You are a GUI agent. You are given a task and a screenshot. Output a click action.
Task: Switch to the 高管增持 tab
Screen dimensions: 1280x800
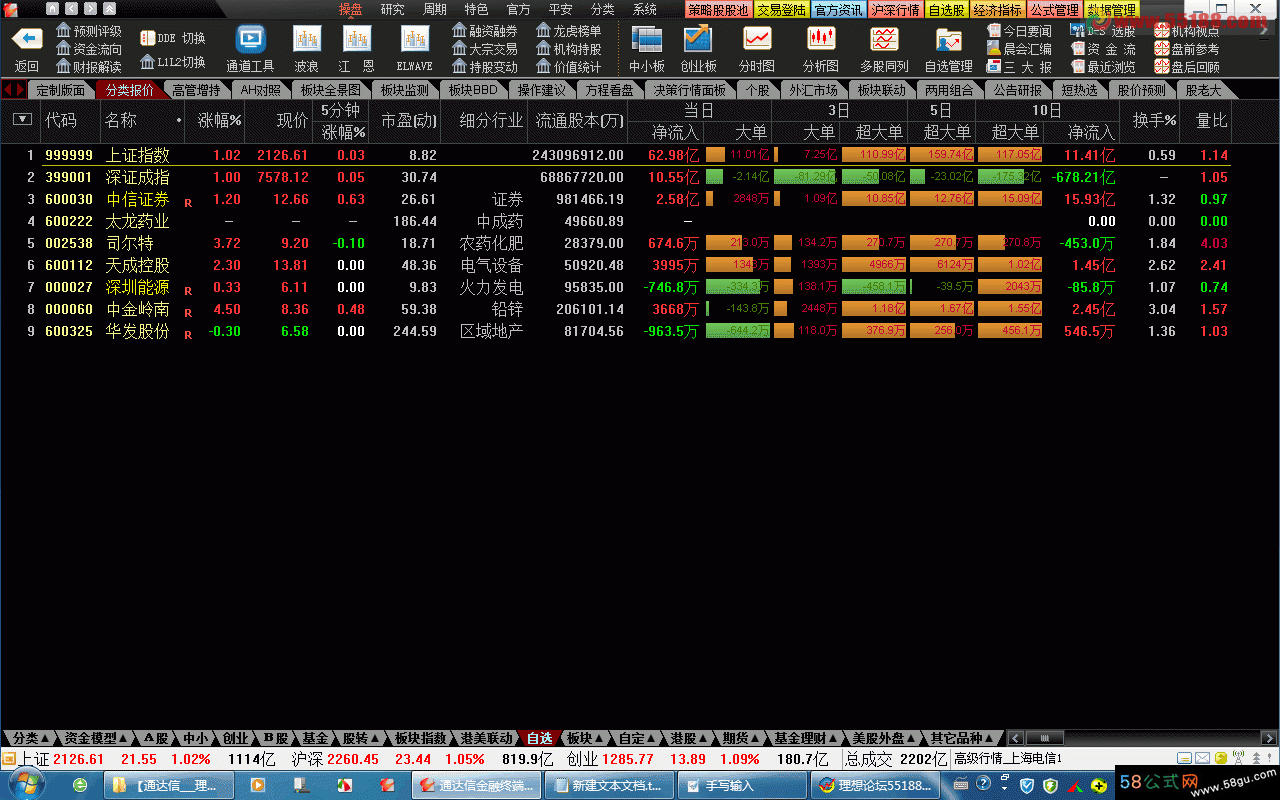(195, 90)
